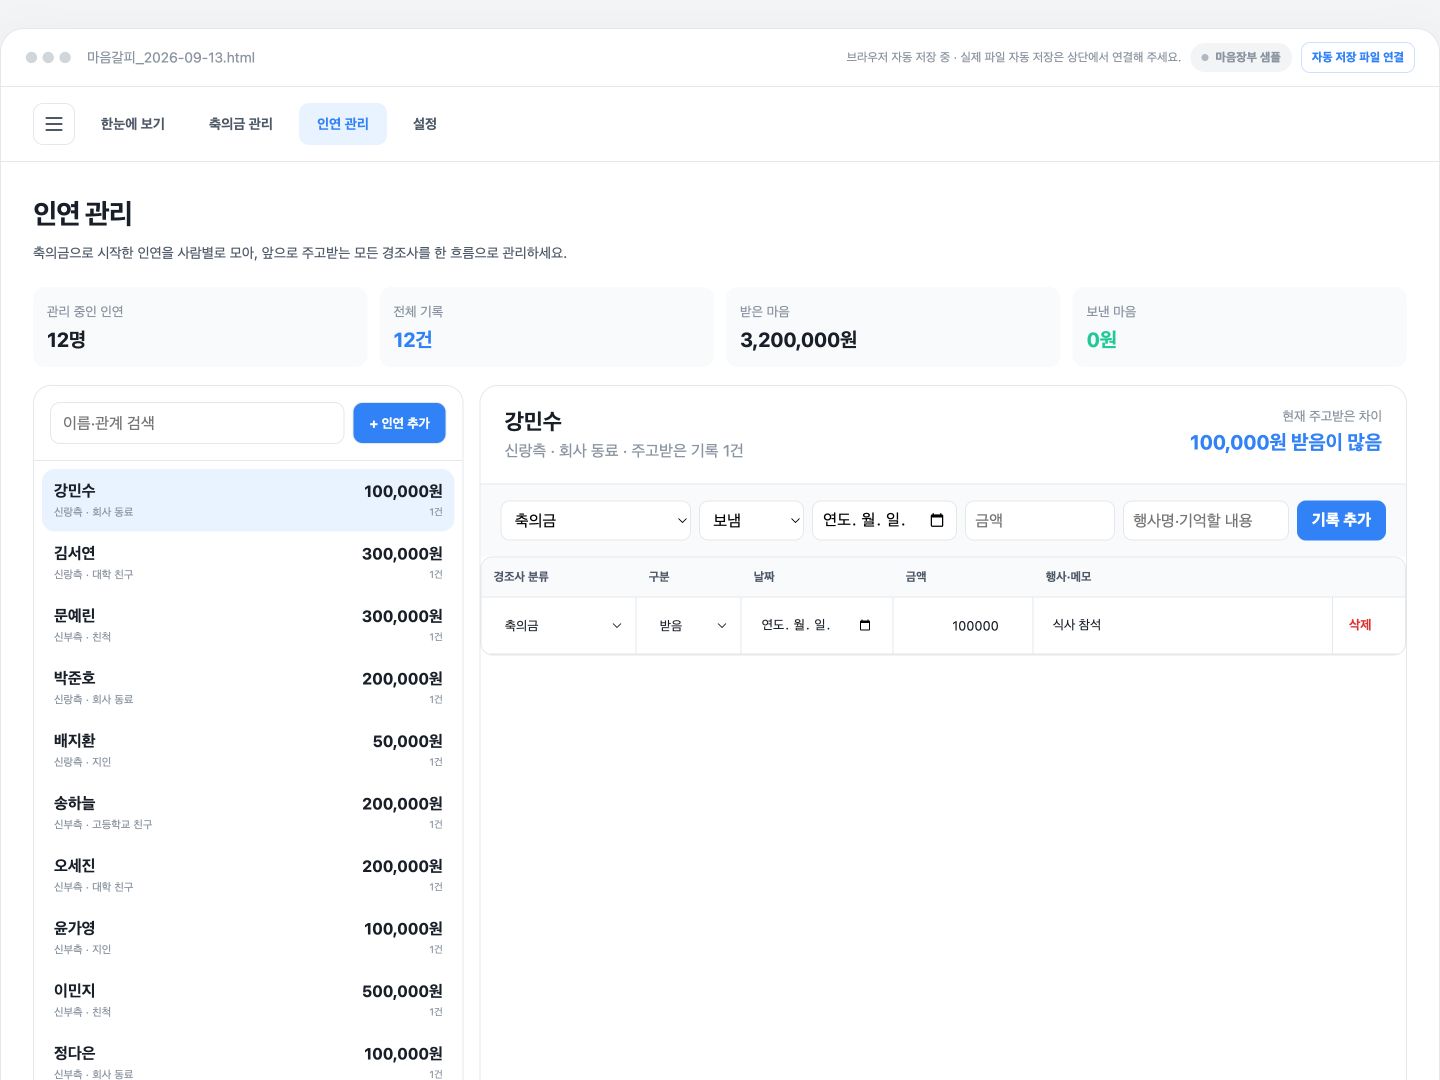Select the 인연 관리 tab

pyautogui.click(x=343, y=124)
